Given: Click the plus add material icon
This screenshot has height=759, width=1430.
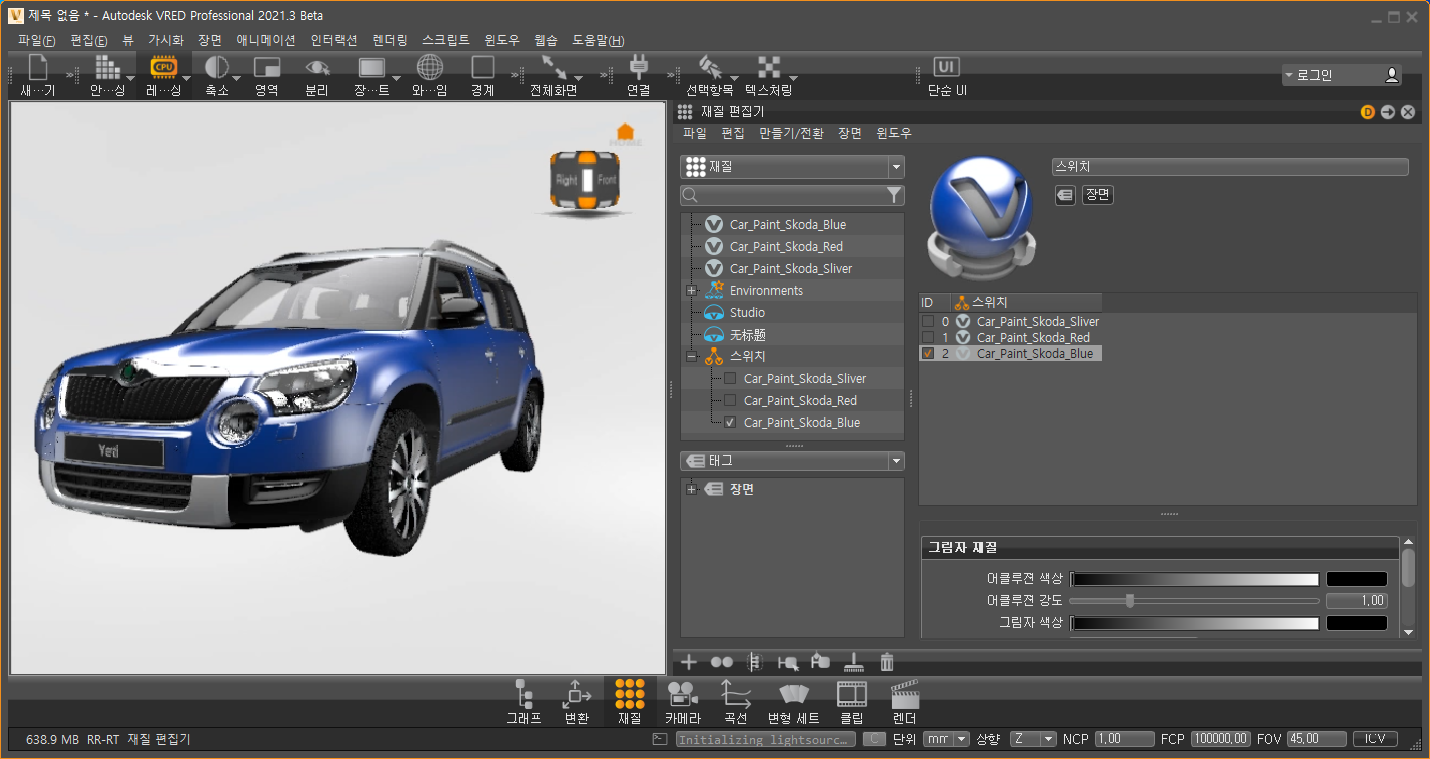Looking at the screenshot, I should click(x=689, y=662).
